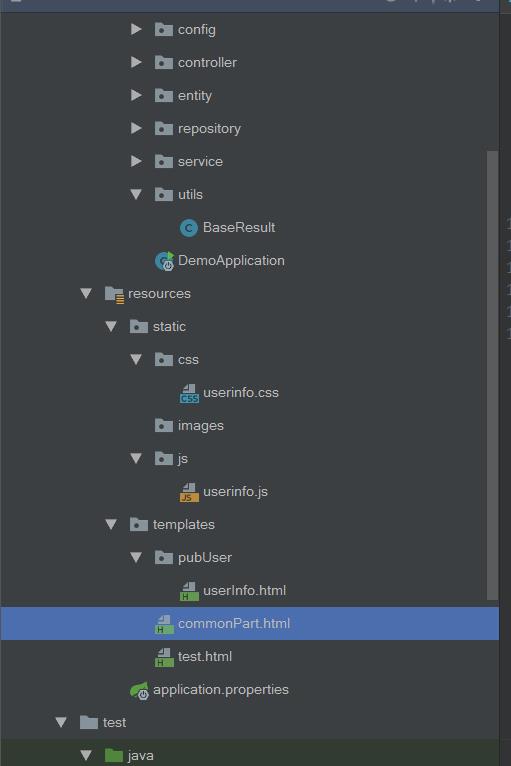511x766 pixels.
Task: Collapse the templates folder arrow
Action: pyautogui.click(x=111, y=524)
